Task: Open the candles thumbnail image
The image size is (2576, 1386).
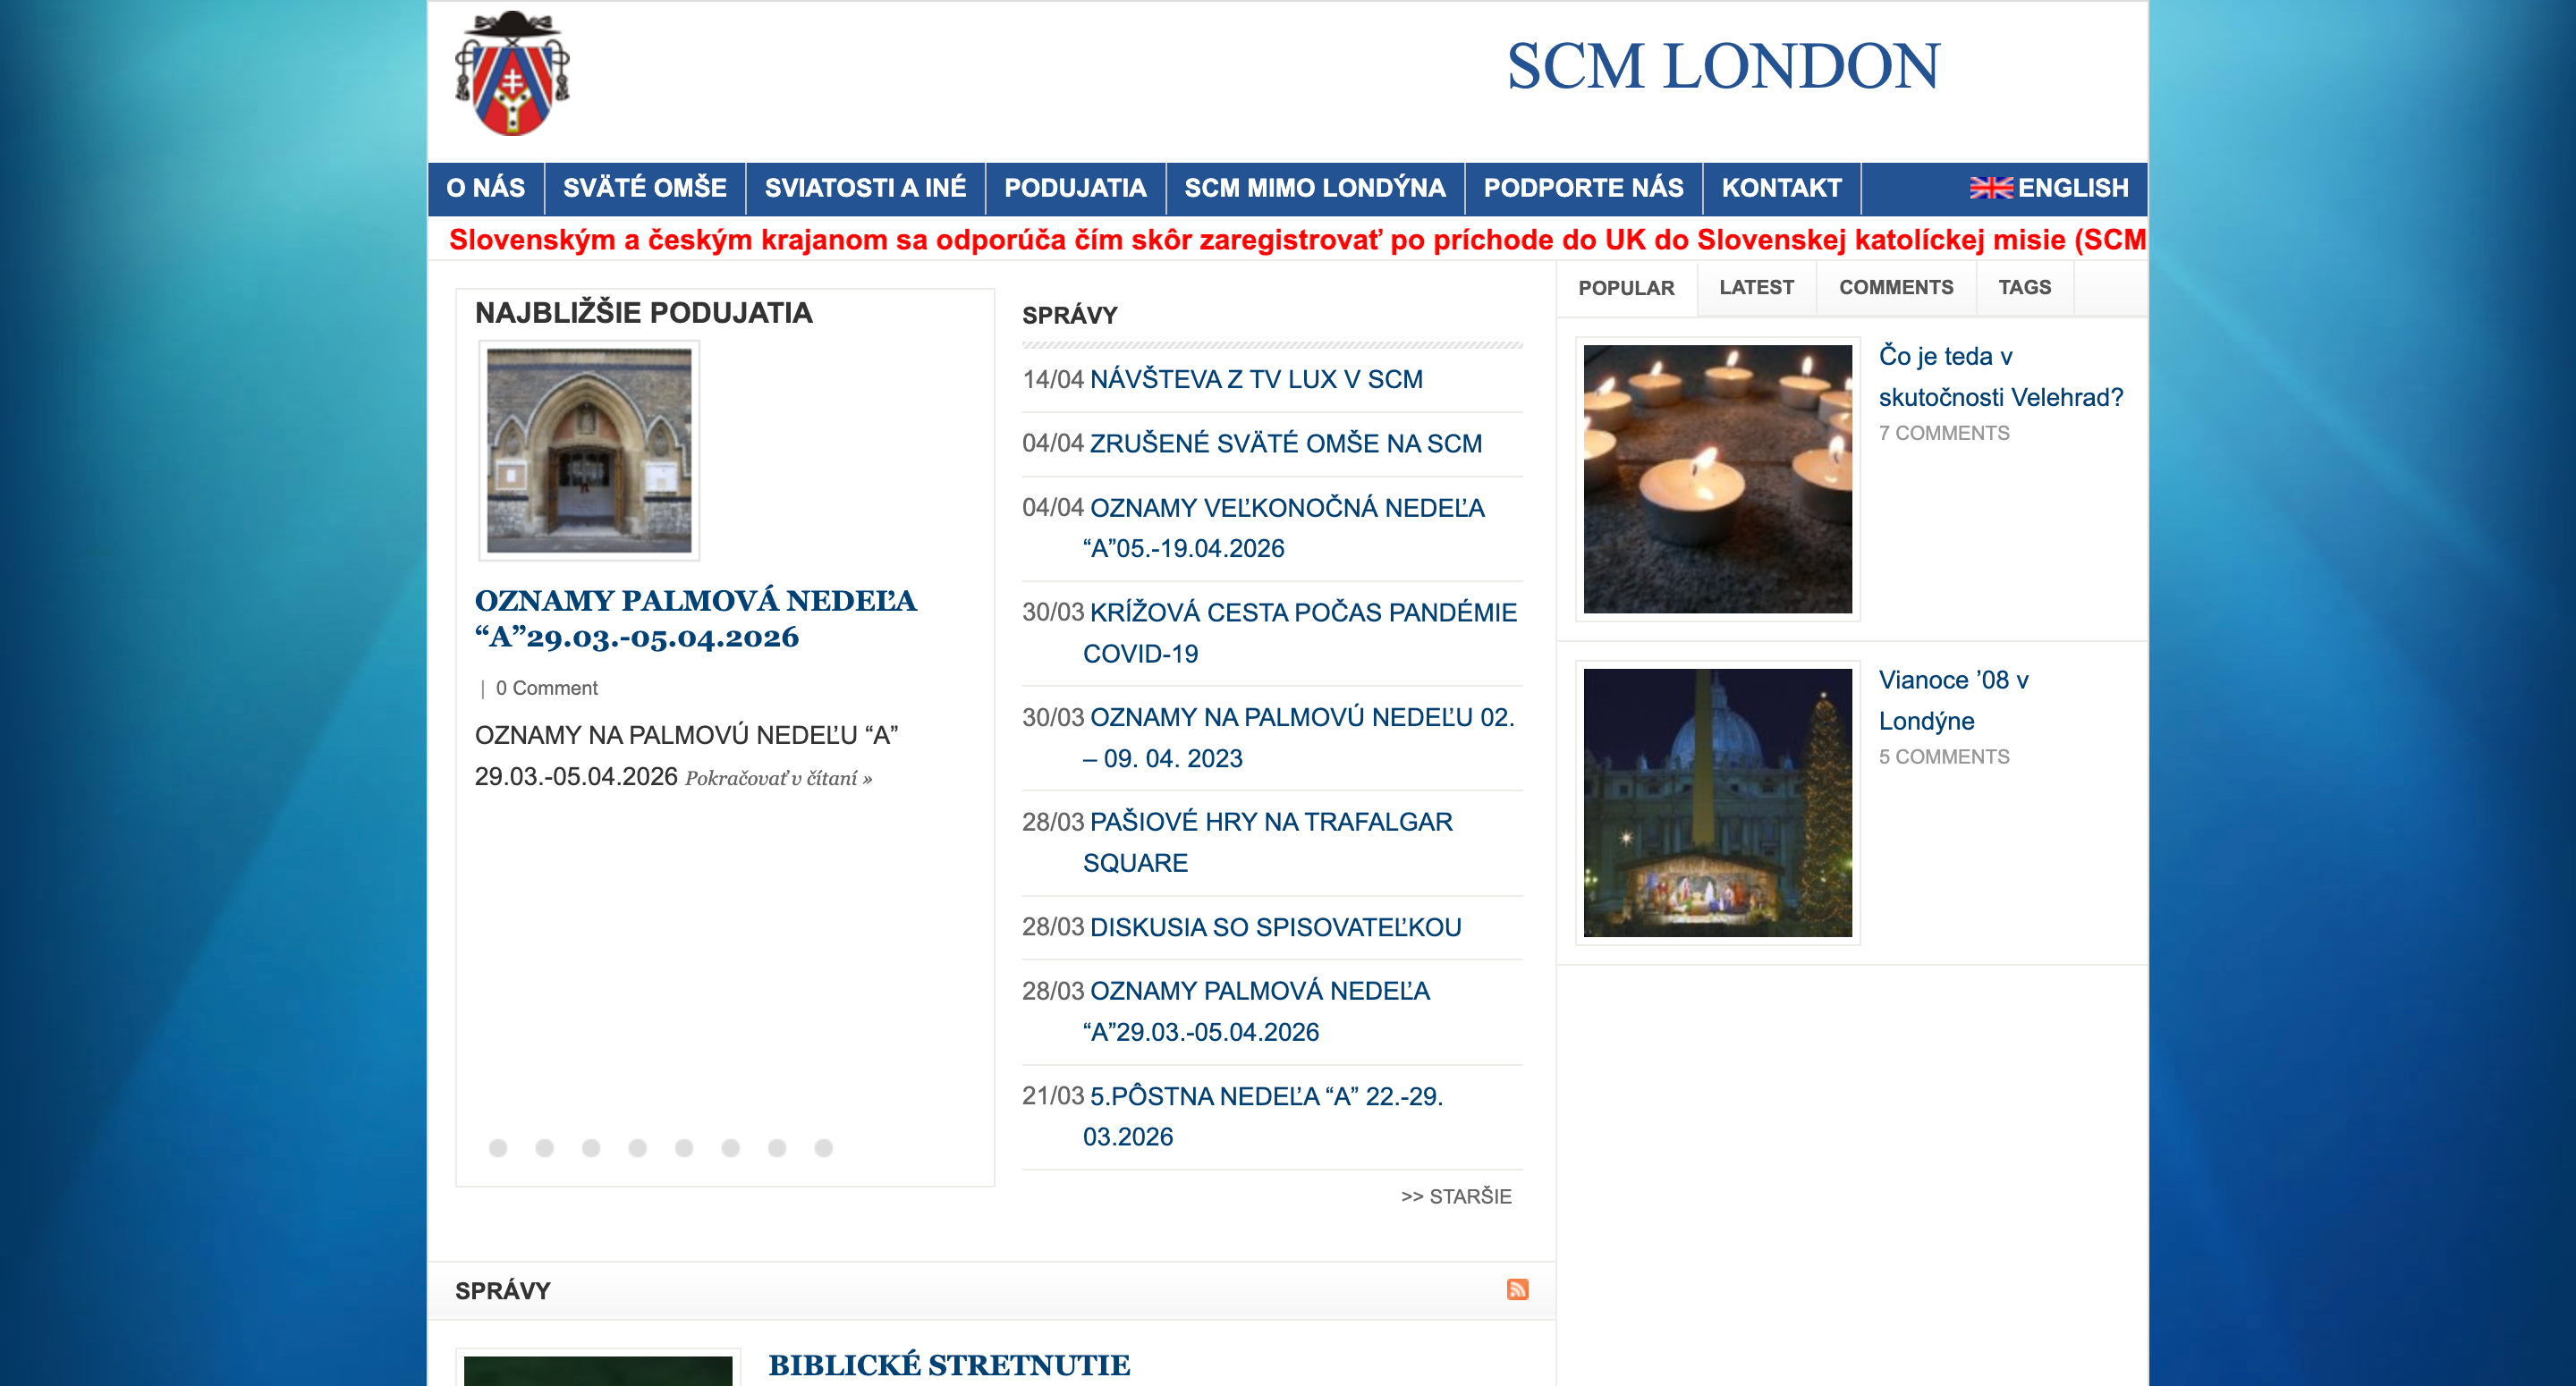Action: click(1717, 478)
